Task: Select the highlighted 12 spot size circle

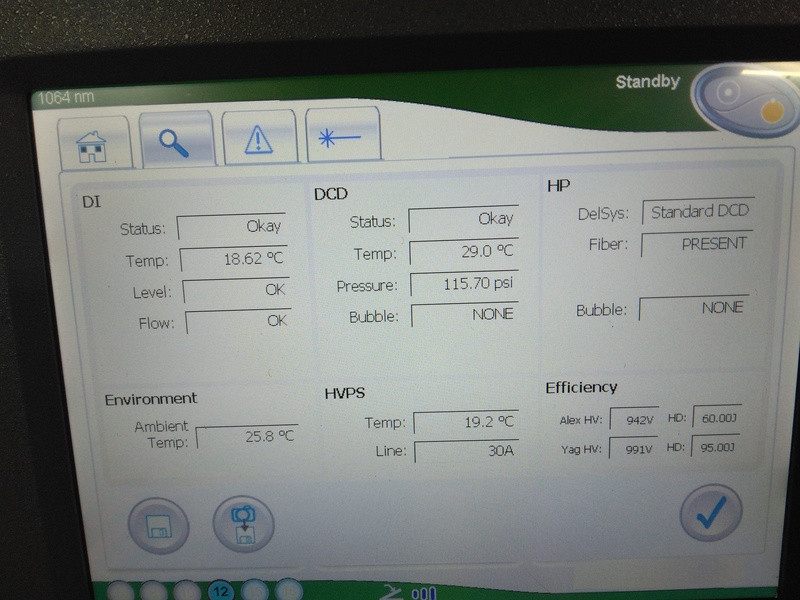Action: click(220, 592)
